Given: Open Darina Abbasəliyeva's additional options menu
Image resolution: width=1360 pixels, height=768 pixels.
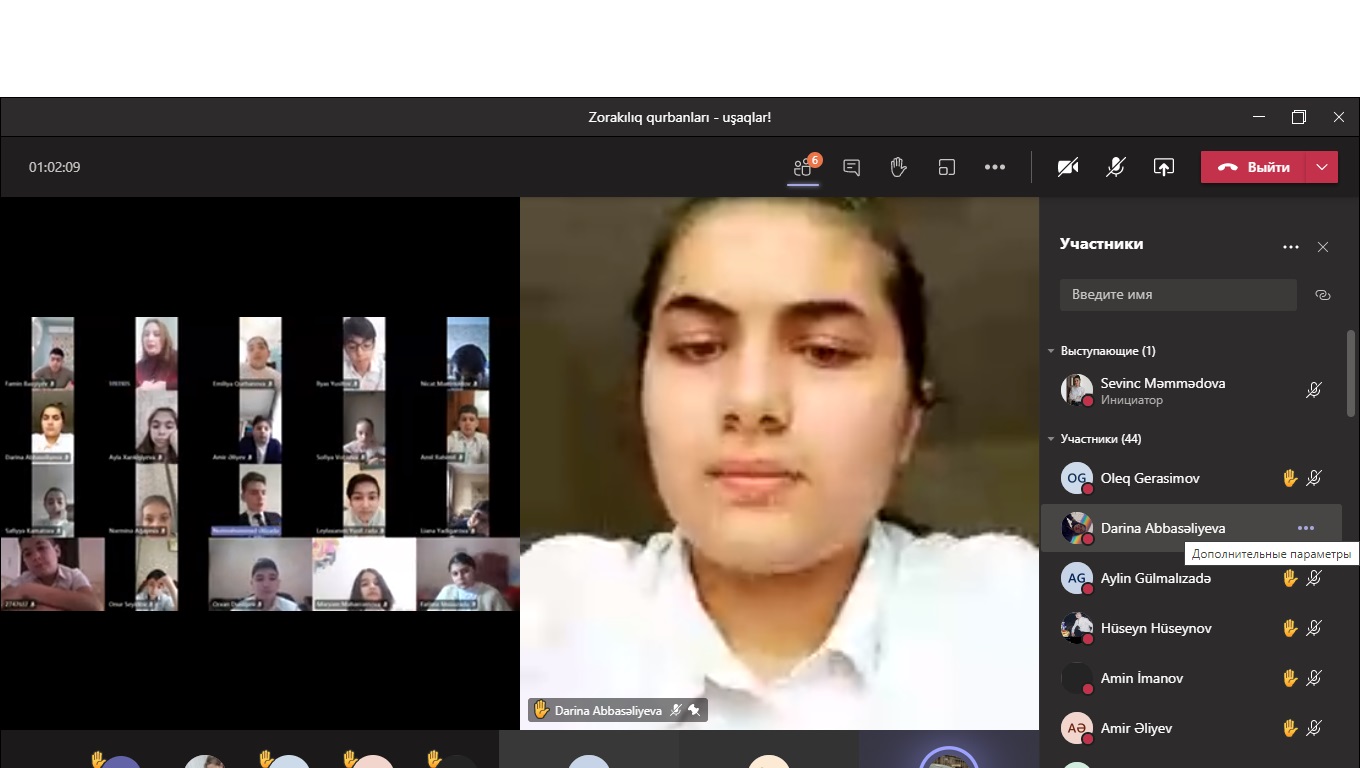Looking at the screenshot, I should (1306, 528).
